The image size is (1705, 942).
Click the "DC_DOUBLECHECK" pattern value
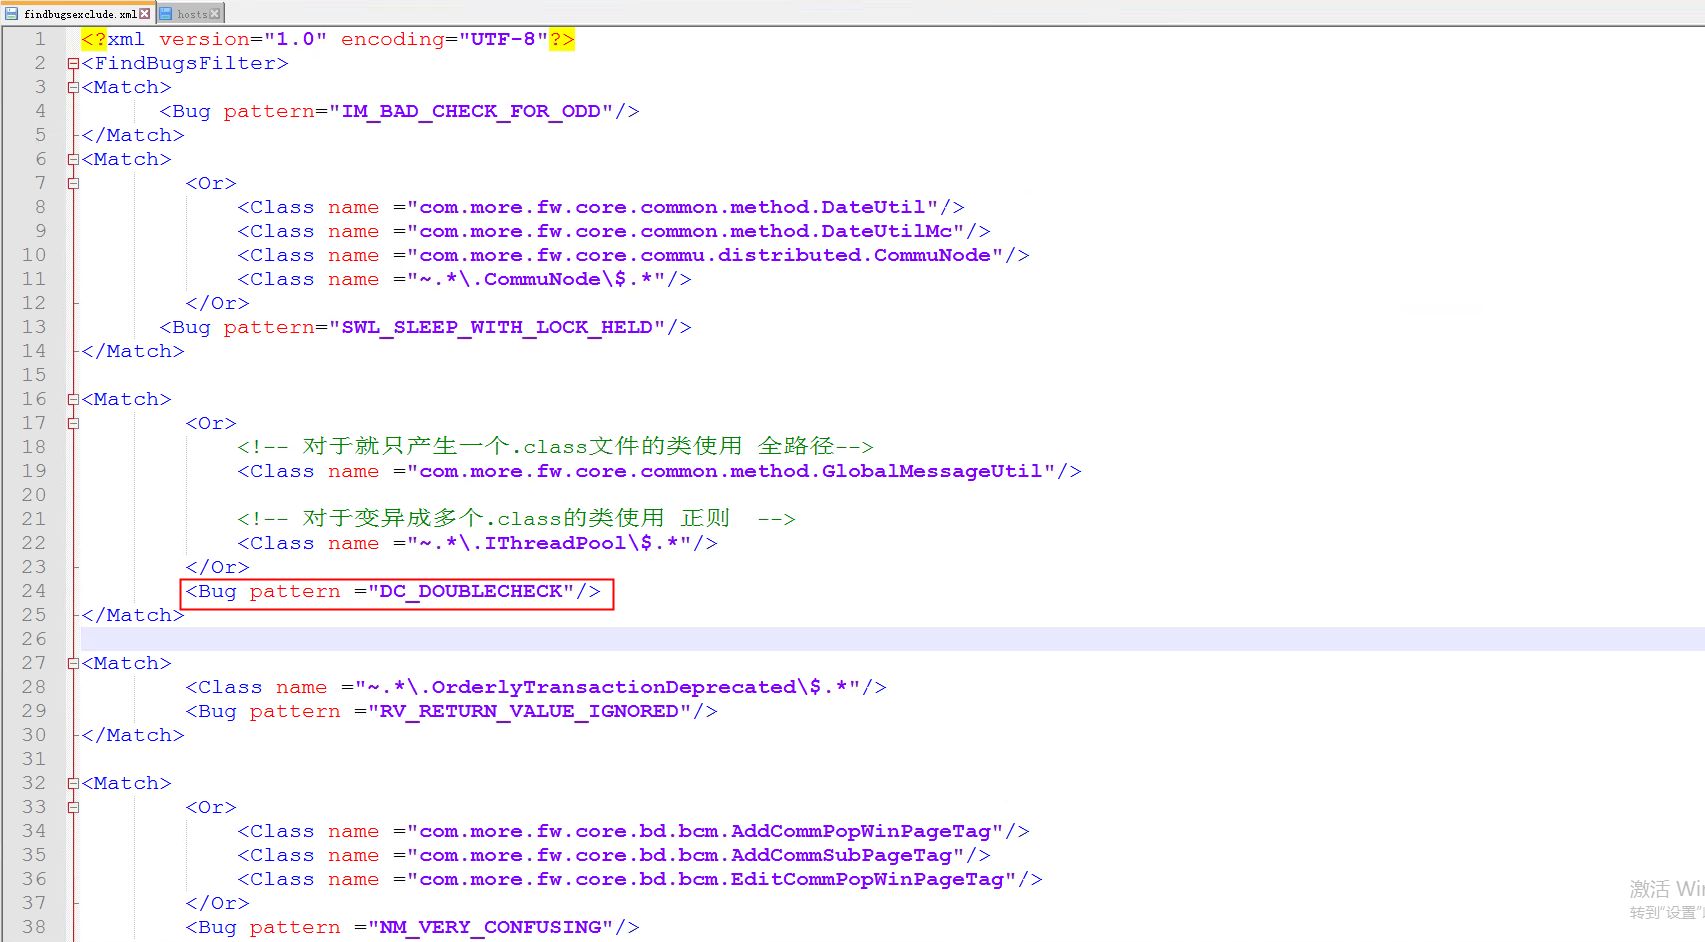coord(471,591)
